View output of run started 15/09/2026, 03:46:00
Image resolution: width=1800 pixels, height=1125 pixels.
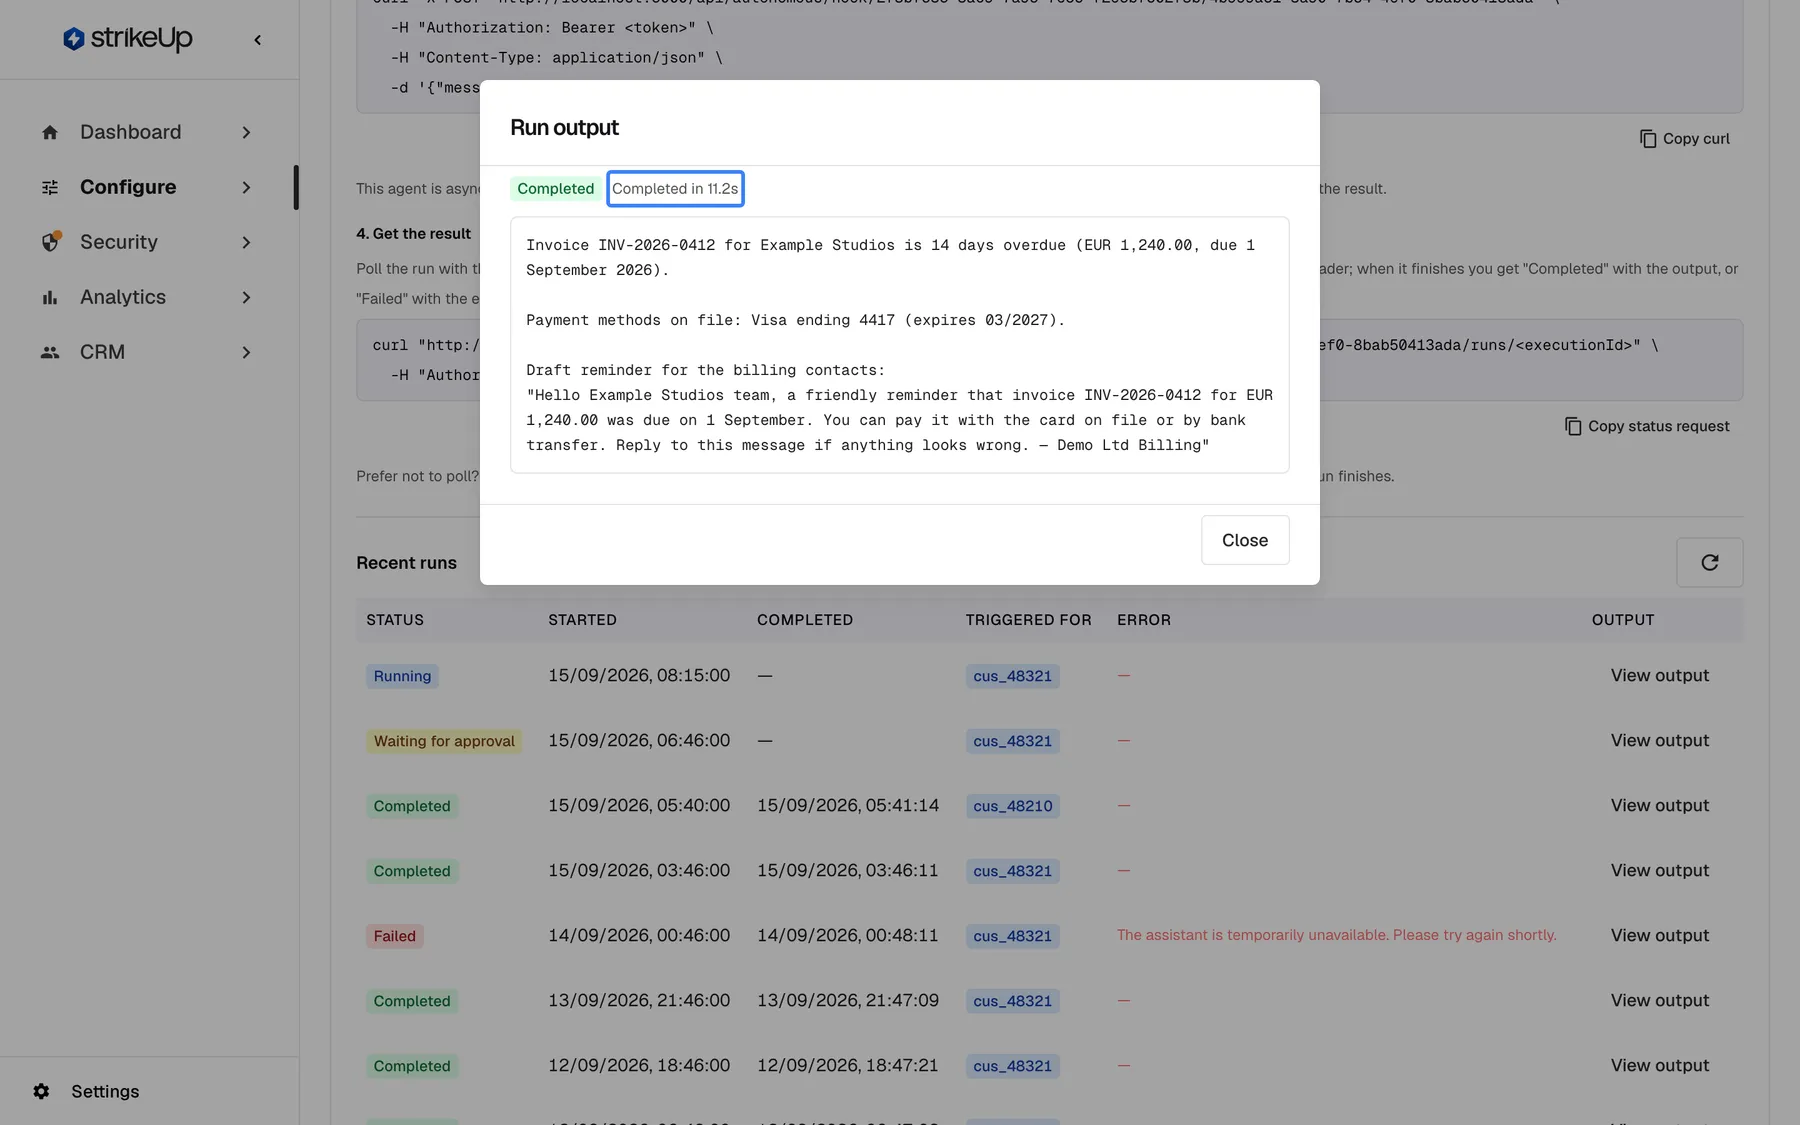[x=1659, y=871]
